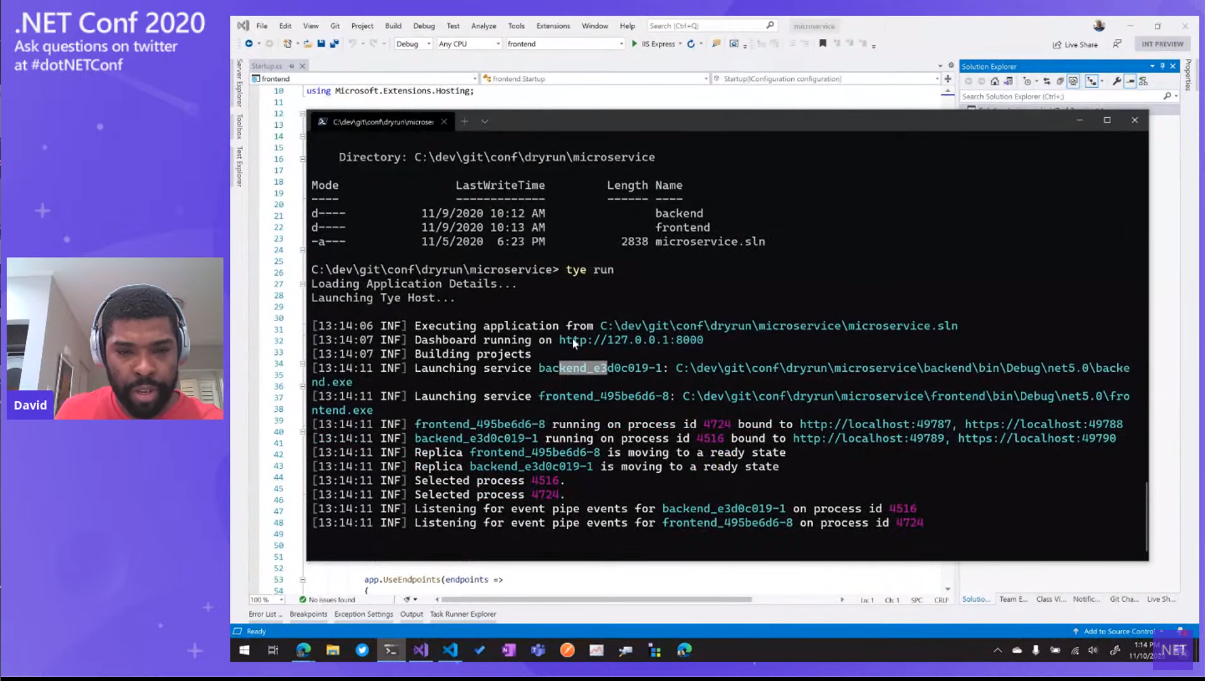This screenshot has height=681, width=1205.
Task: Click the Live Share icon
Action: pyautogui.click(x=1075, y=44)
